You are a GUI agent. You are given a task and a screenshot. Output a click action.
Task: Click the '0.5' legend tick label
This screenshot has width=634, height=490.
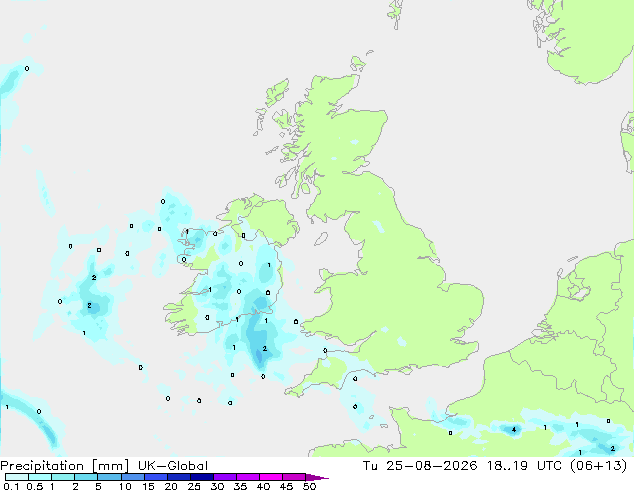click(x=35, y=486)
